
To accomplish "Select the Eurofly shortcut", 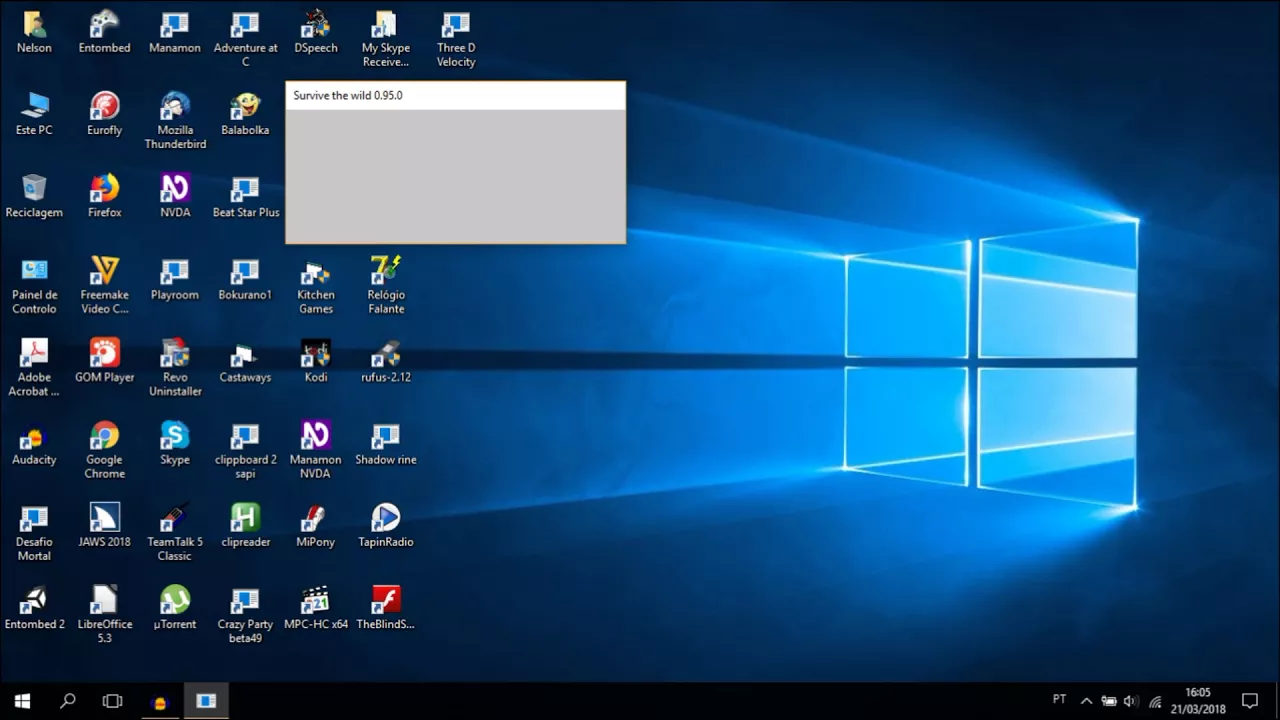I will (104, 113).
